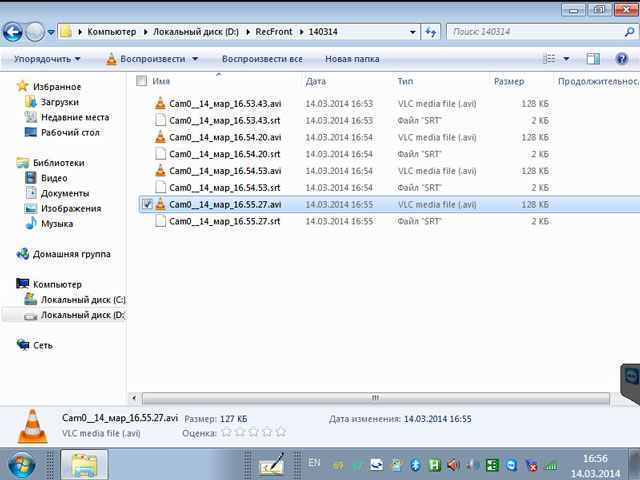
Task: Expand the Воспроизвести dropdown arrow
Action: click(x=195, y=59)
